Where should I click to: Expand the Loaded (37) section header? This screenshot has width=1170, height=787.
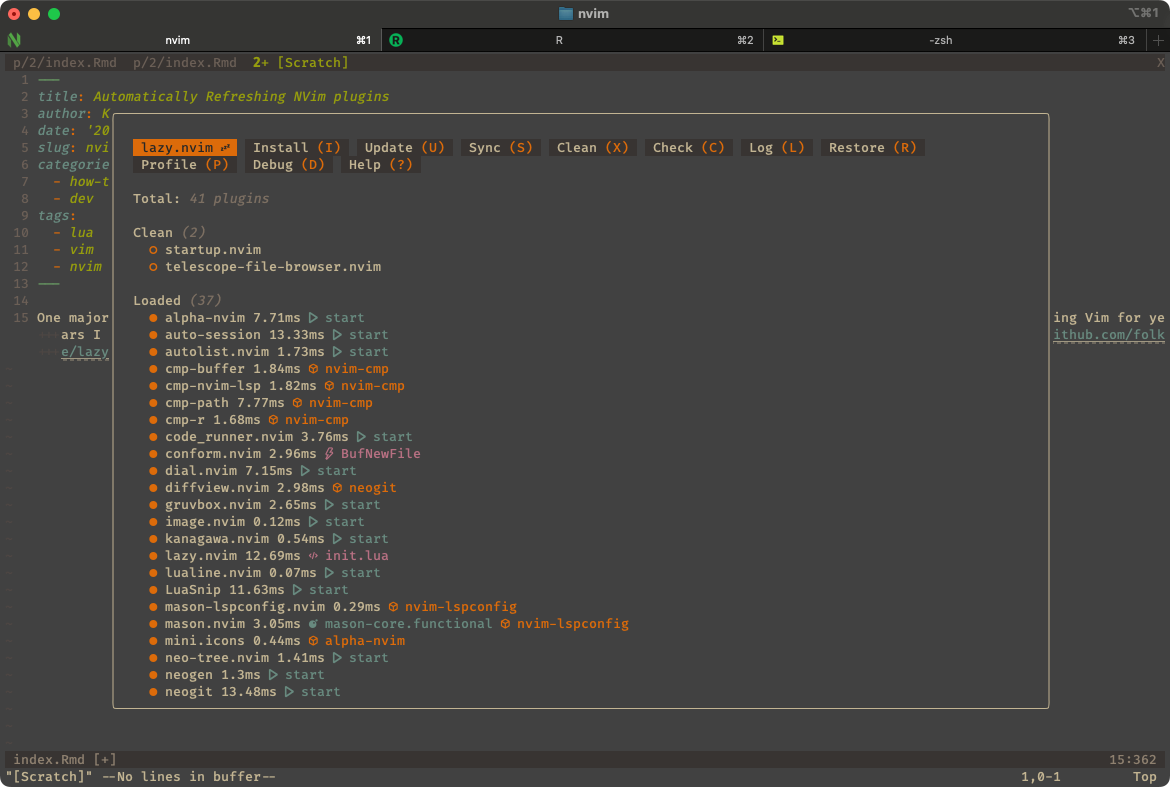(178, 301)
